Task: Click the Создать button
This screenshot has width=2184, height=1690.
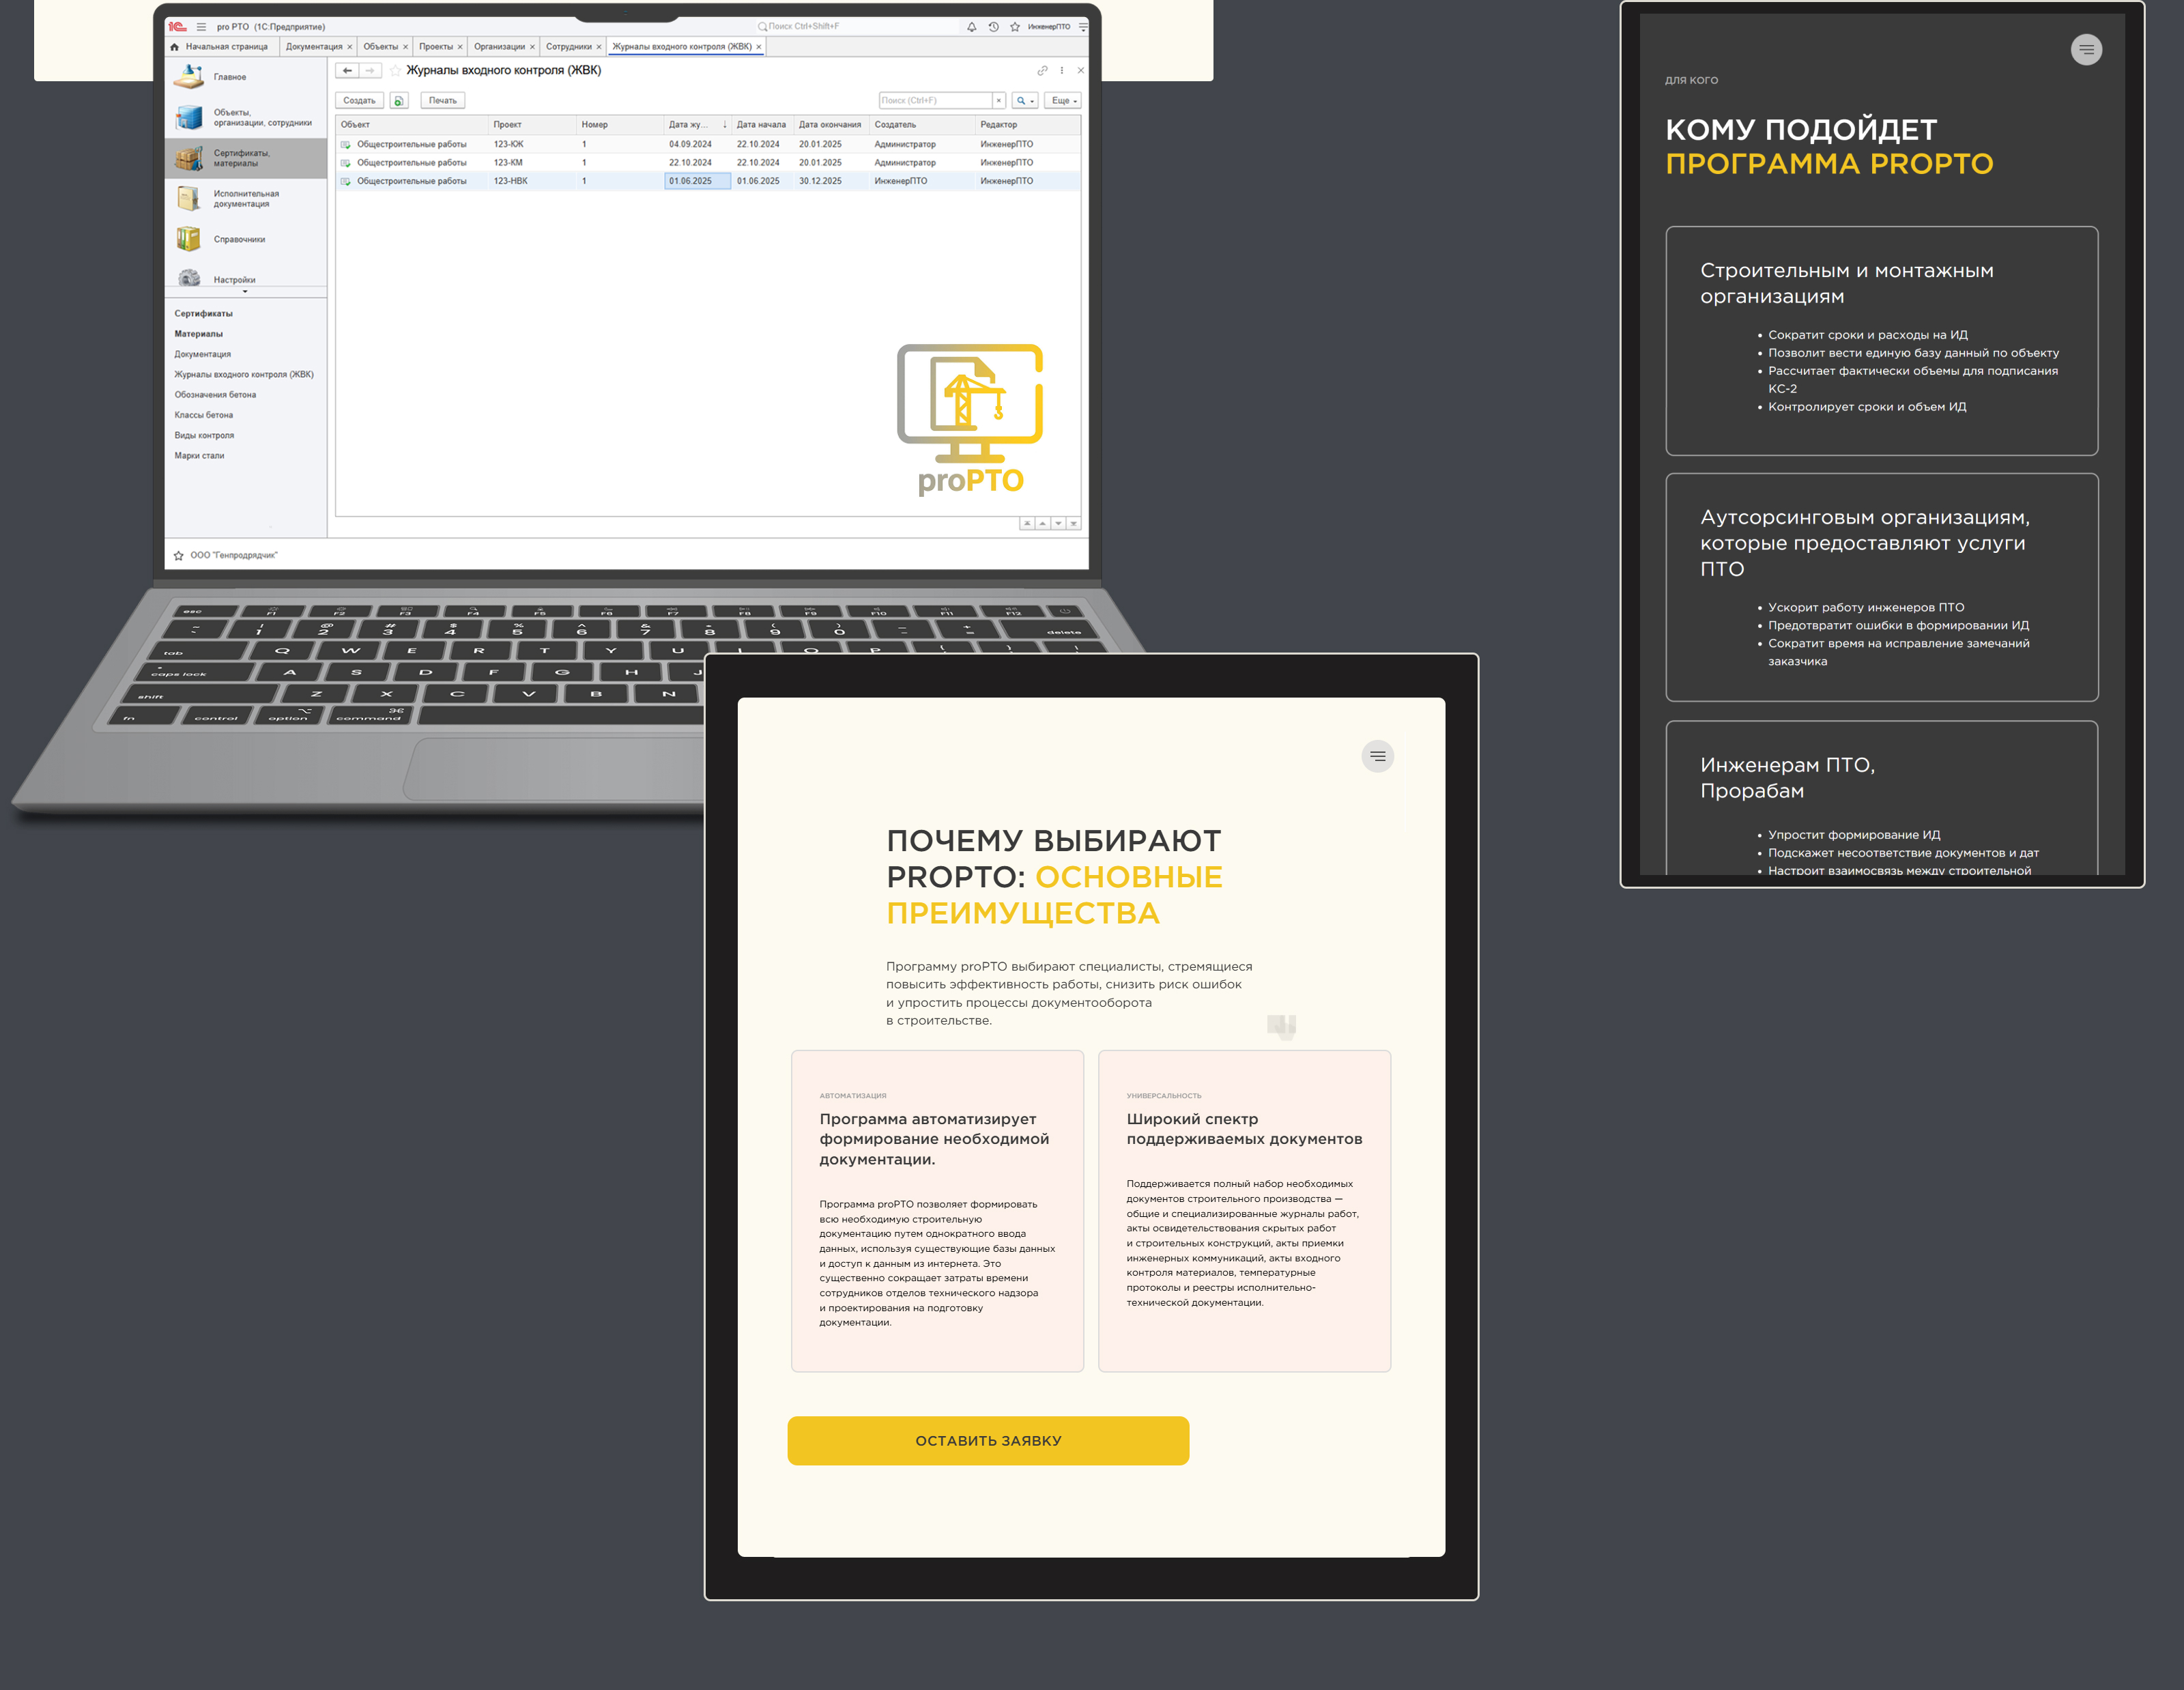Action: [x=359, y=101]
